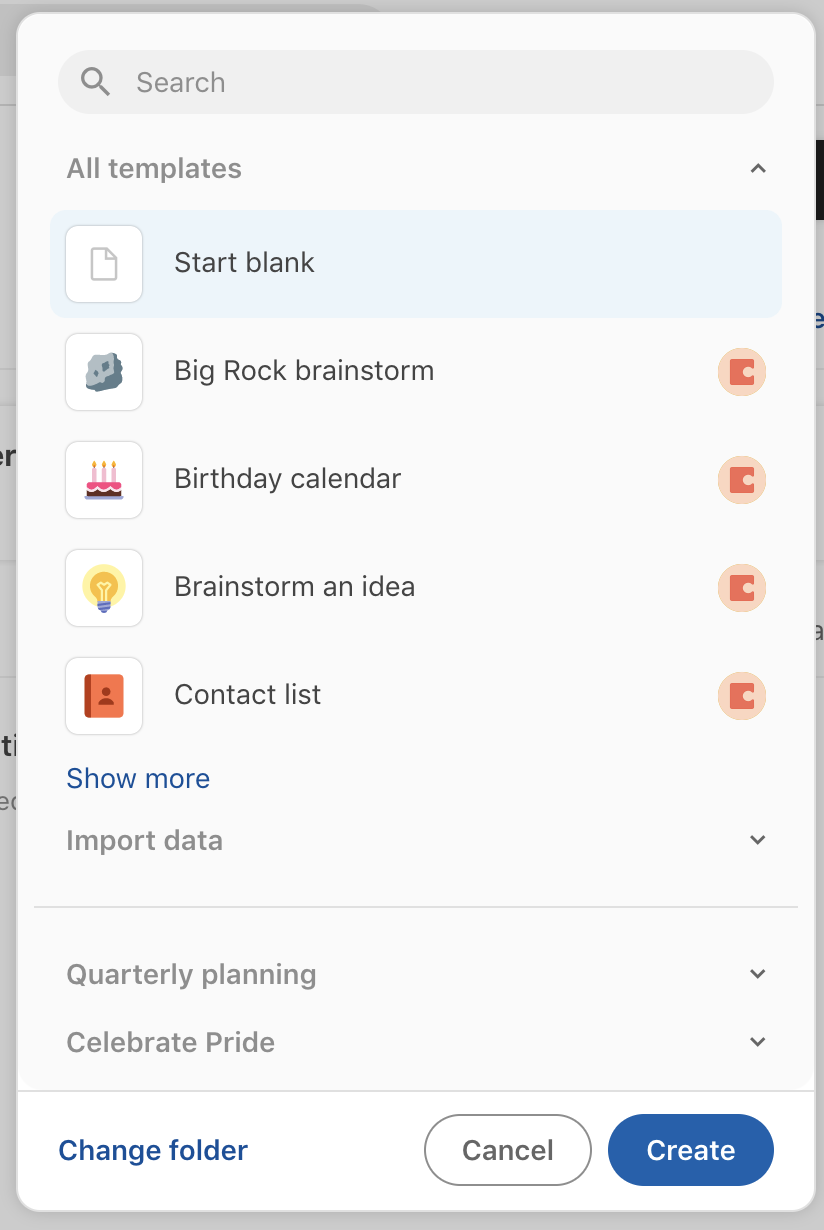Expand the Celebrate Pride section
The image size is (824, 1230).
[x=758, y=1042]
